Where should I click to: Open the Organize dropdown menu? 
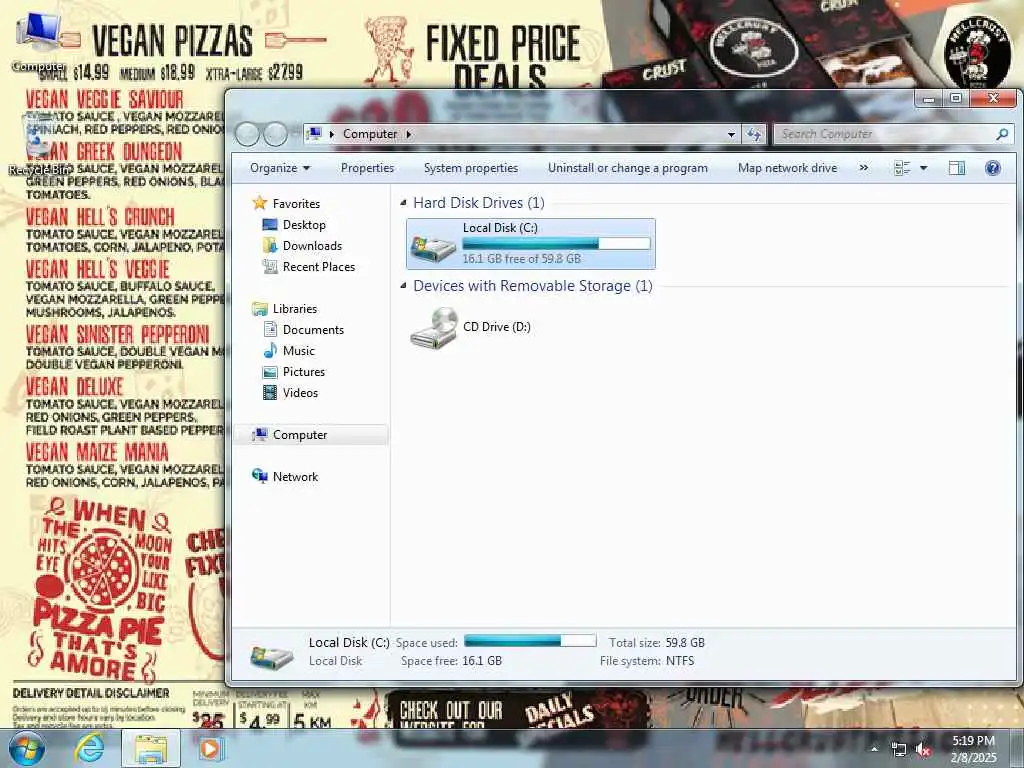tap(280, 168)
